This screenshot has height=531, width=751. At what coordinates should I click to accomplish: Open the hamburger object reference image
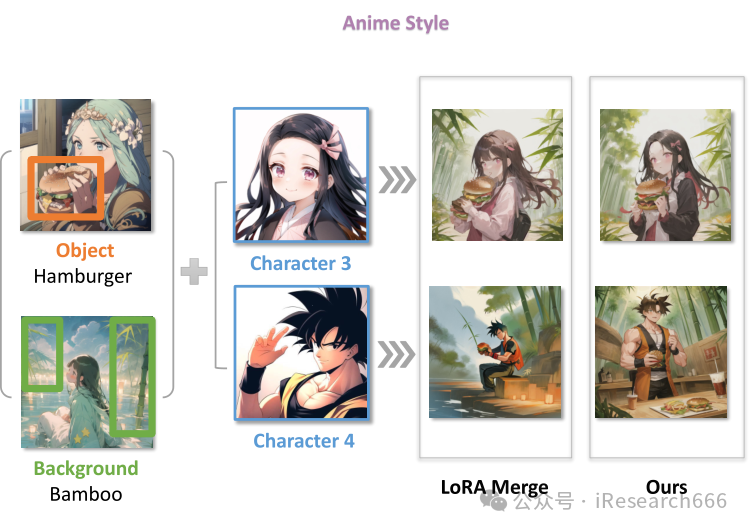pos(85,165)
